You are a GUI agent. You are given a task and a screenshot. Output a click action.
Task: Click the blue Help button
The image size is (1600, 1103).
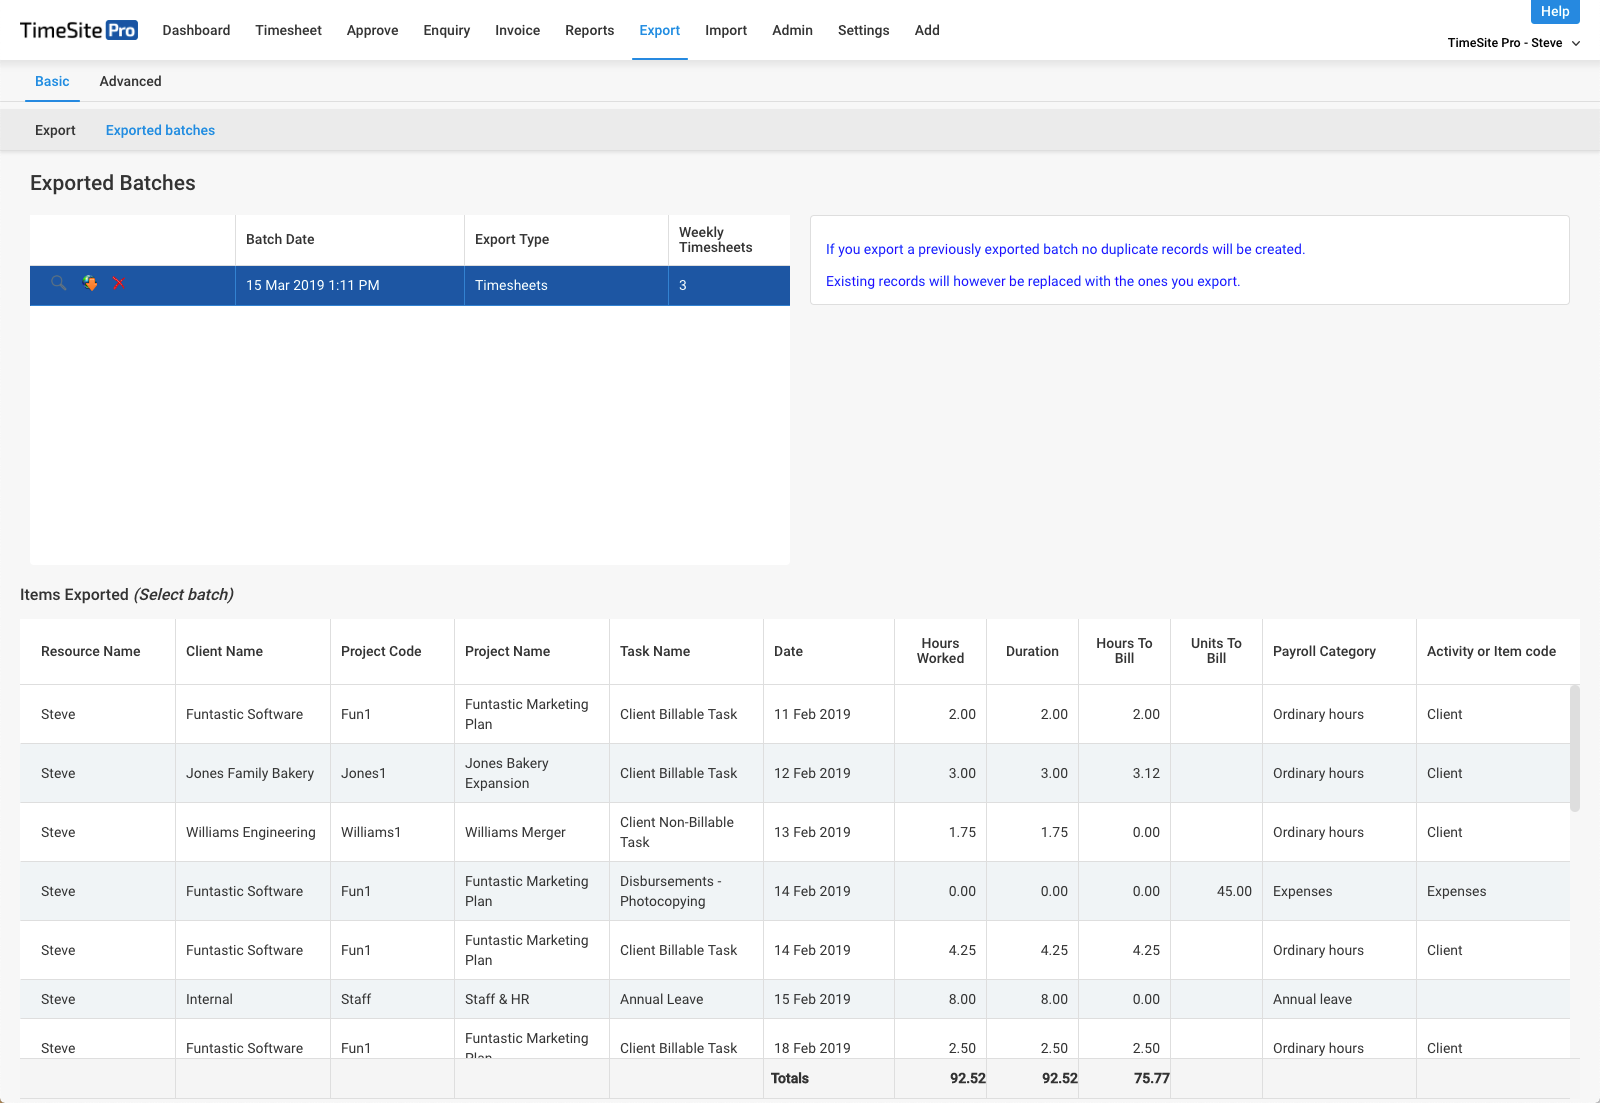(x=1555, y=11)
